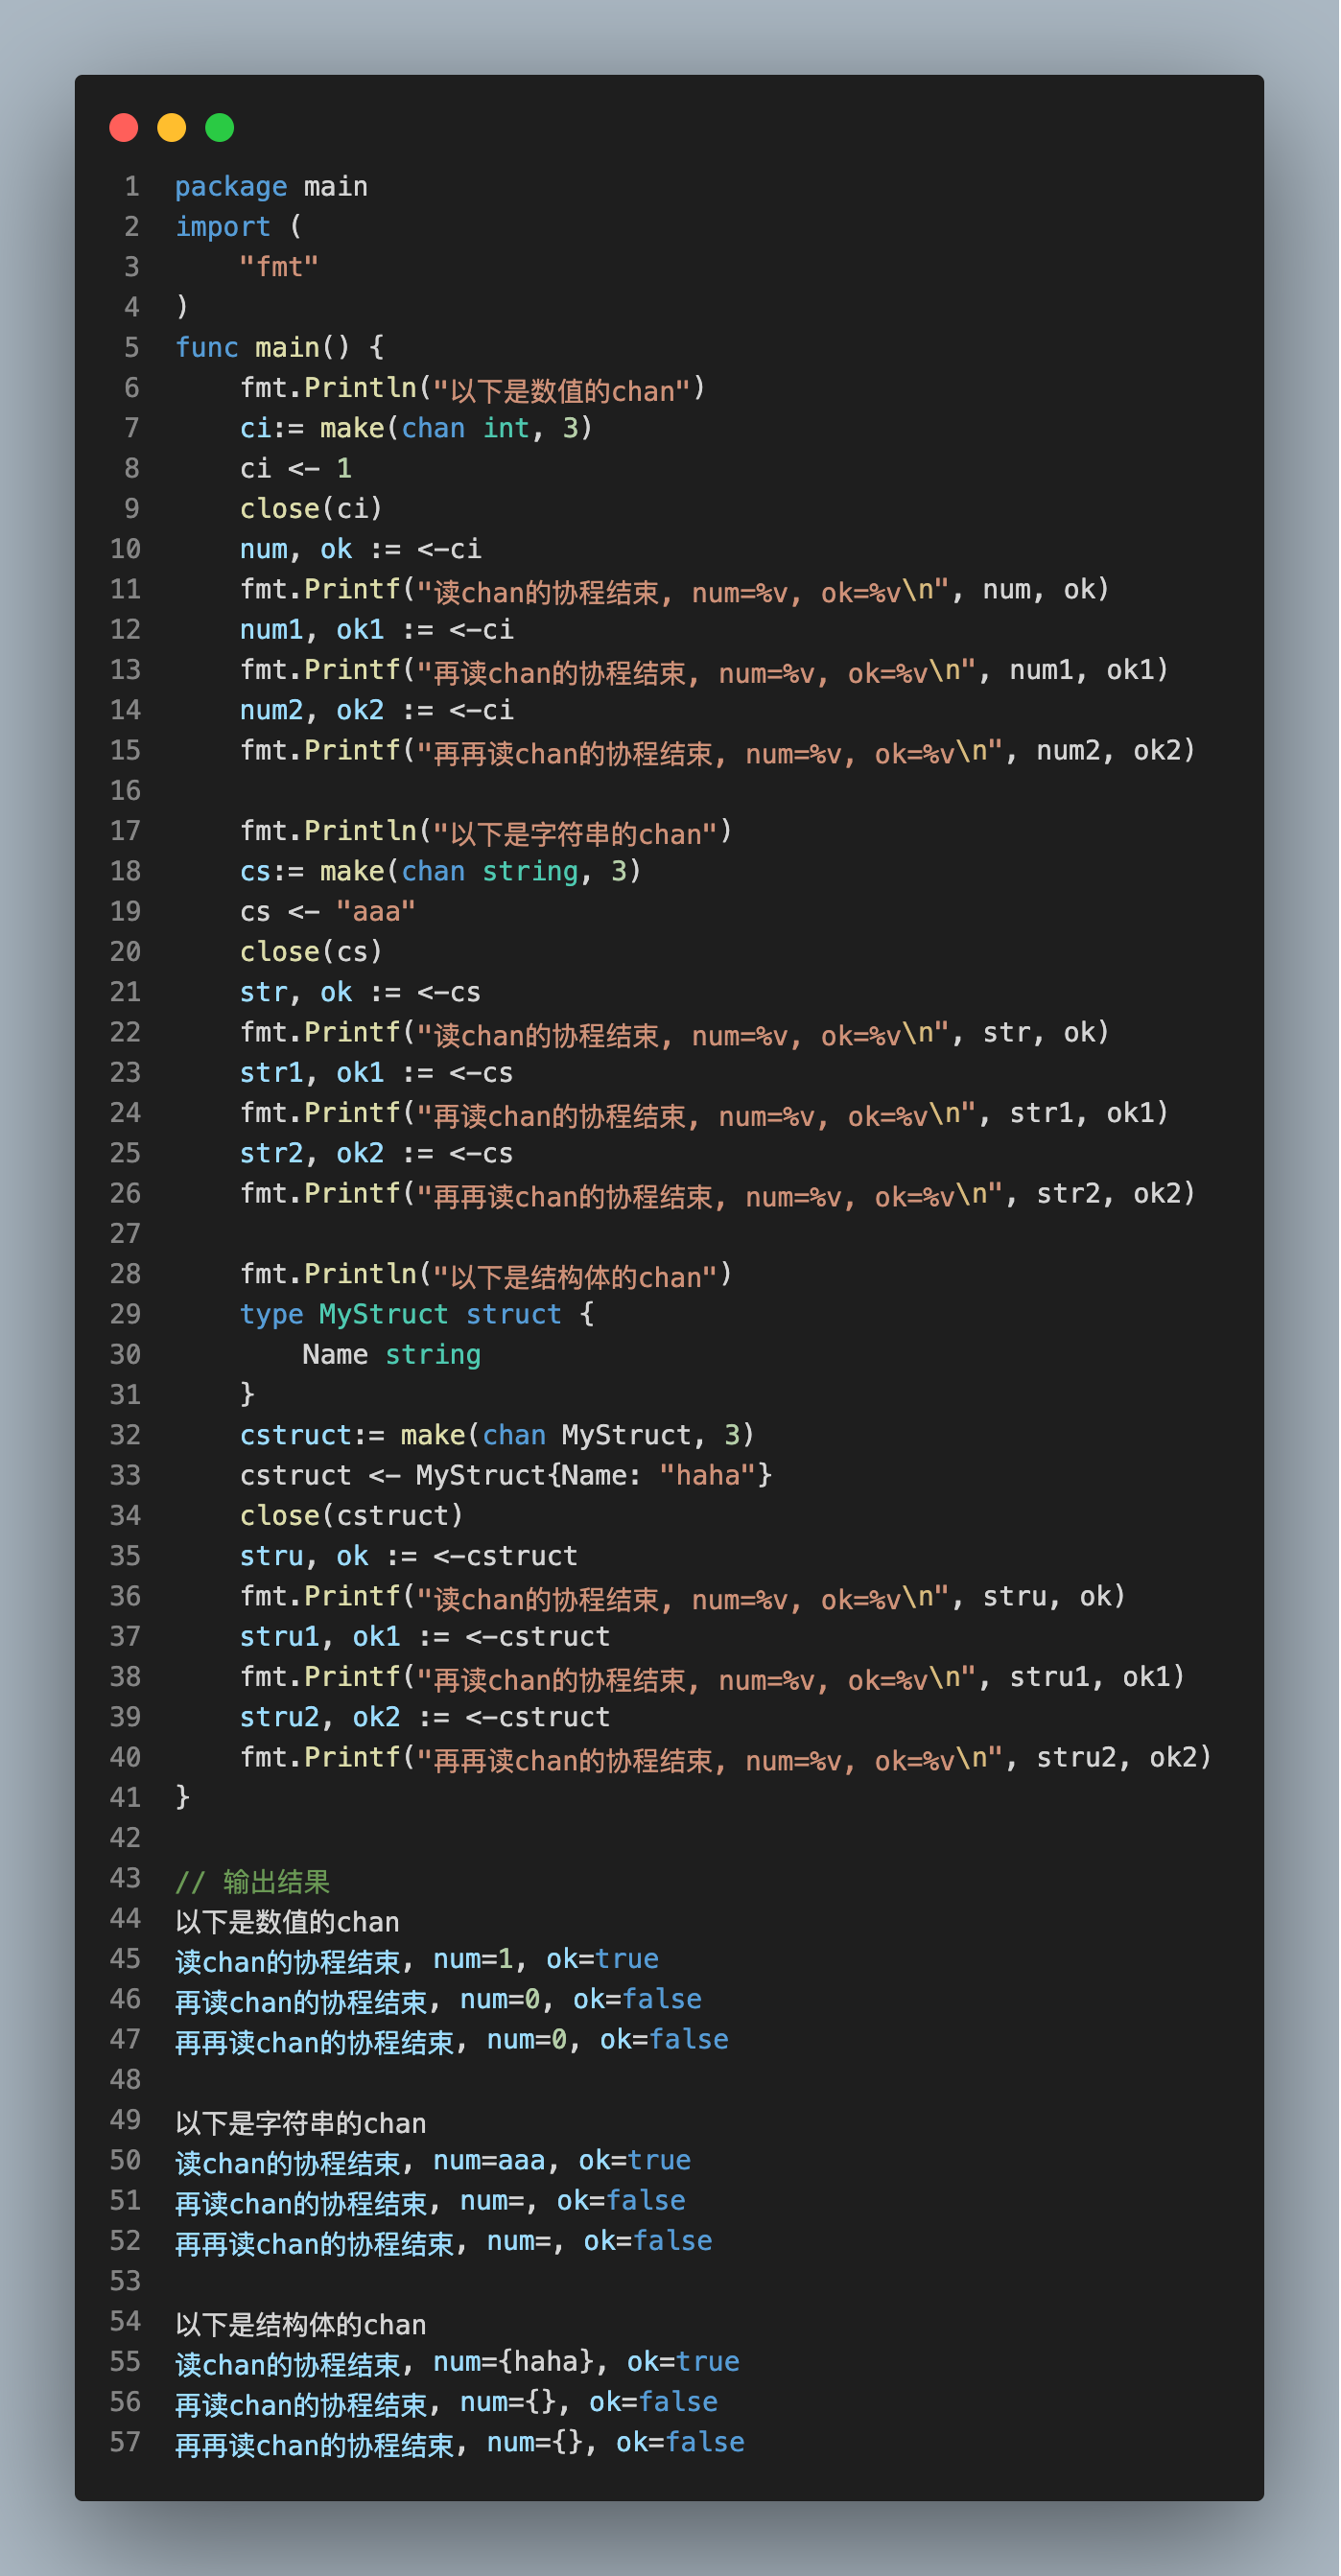Click the '// 输出结果' comment
Image resolution: width=1341 pixels, height=2576 pixels.
click(253, 1881)
